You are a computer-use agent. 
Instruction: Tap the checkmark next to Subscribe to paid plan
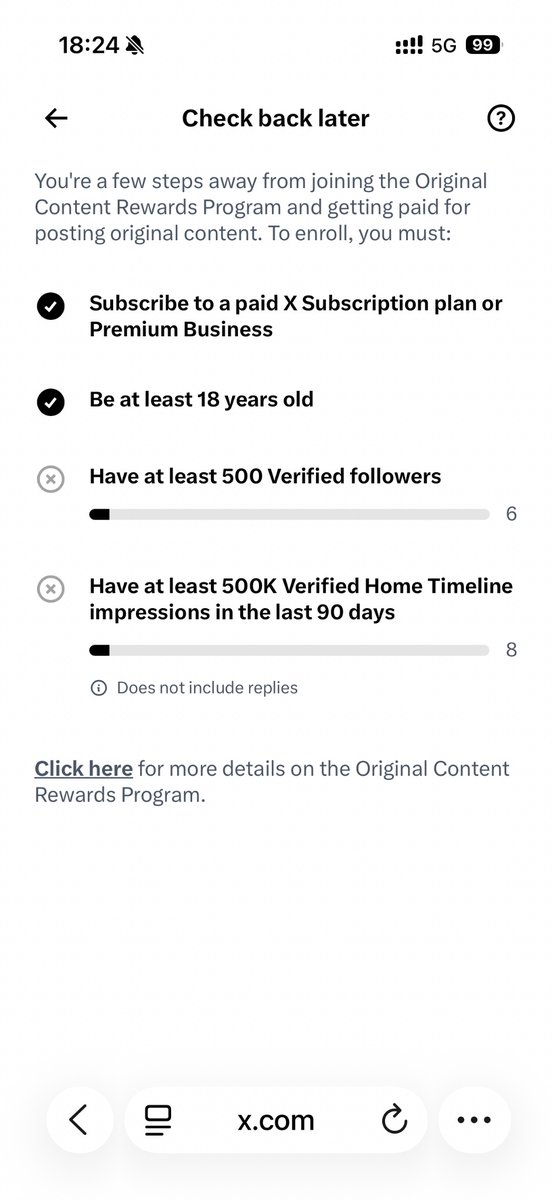tap(50, 307)
